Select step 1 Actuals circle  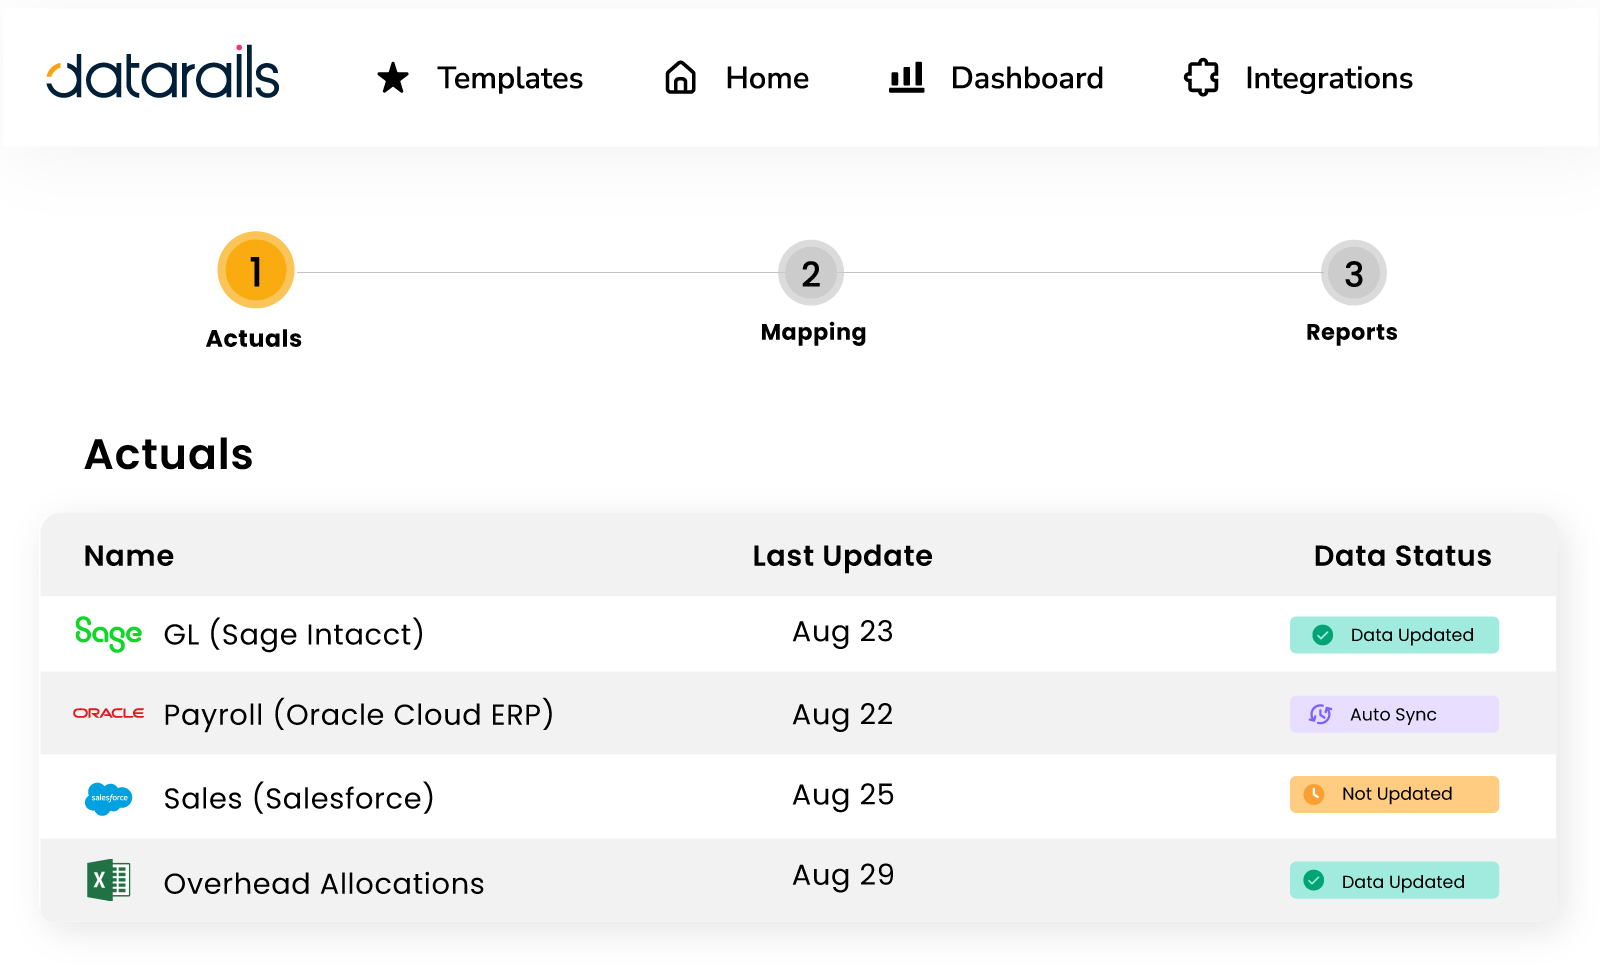pyautogui.click(x=256, y=271)
